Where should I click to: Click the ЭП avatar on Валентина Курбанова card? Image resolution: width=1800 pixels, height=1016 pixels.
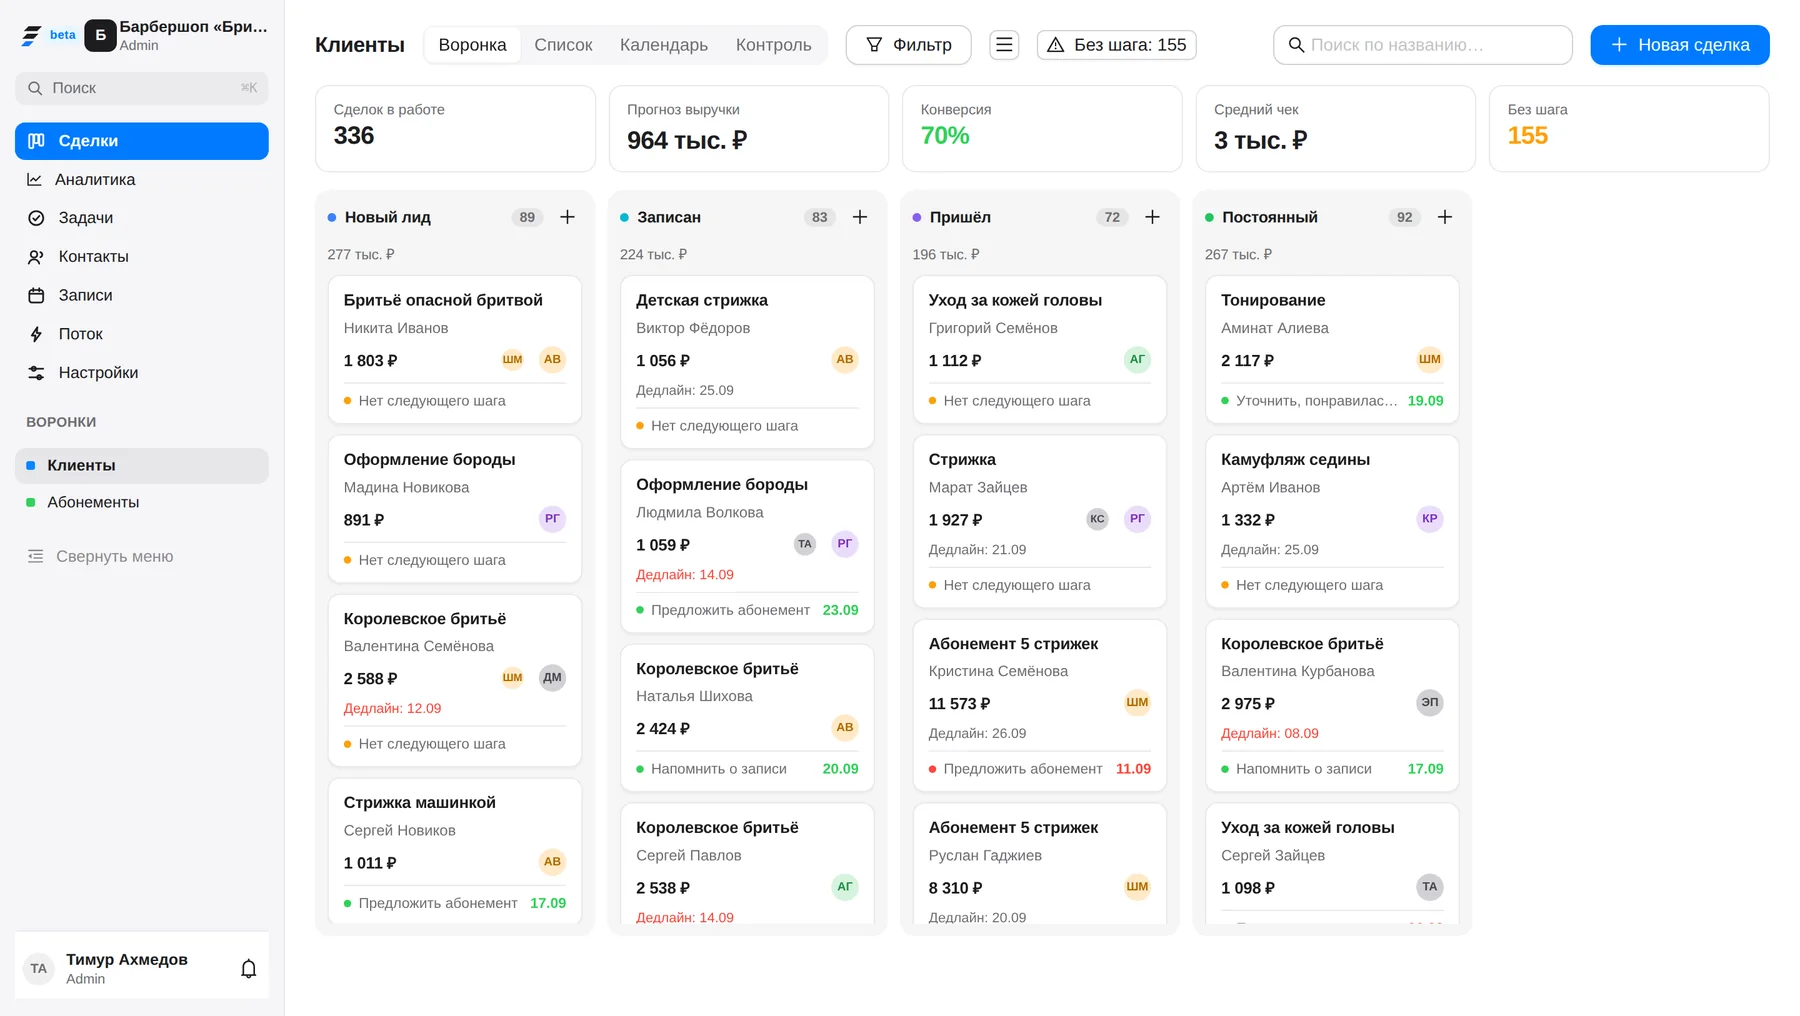1430,703
